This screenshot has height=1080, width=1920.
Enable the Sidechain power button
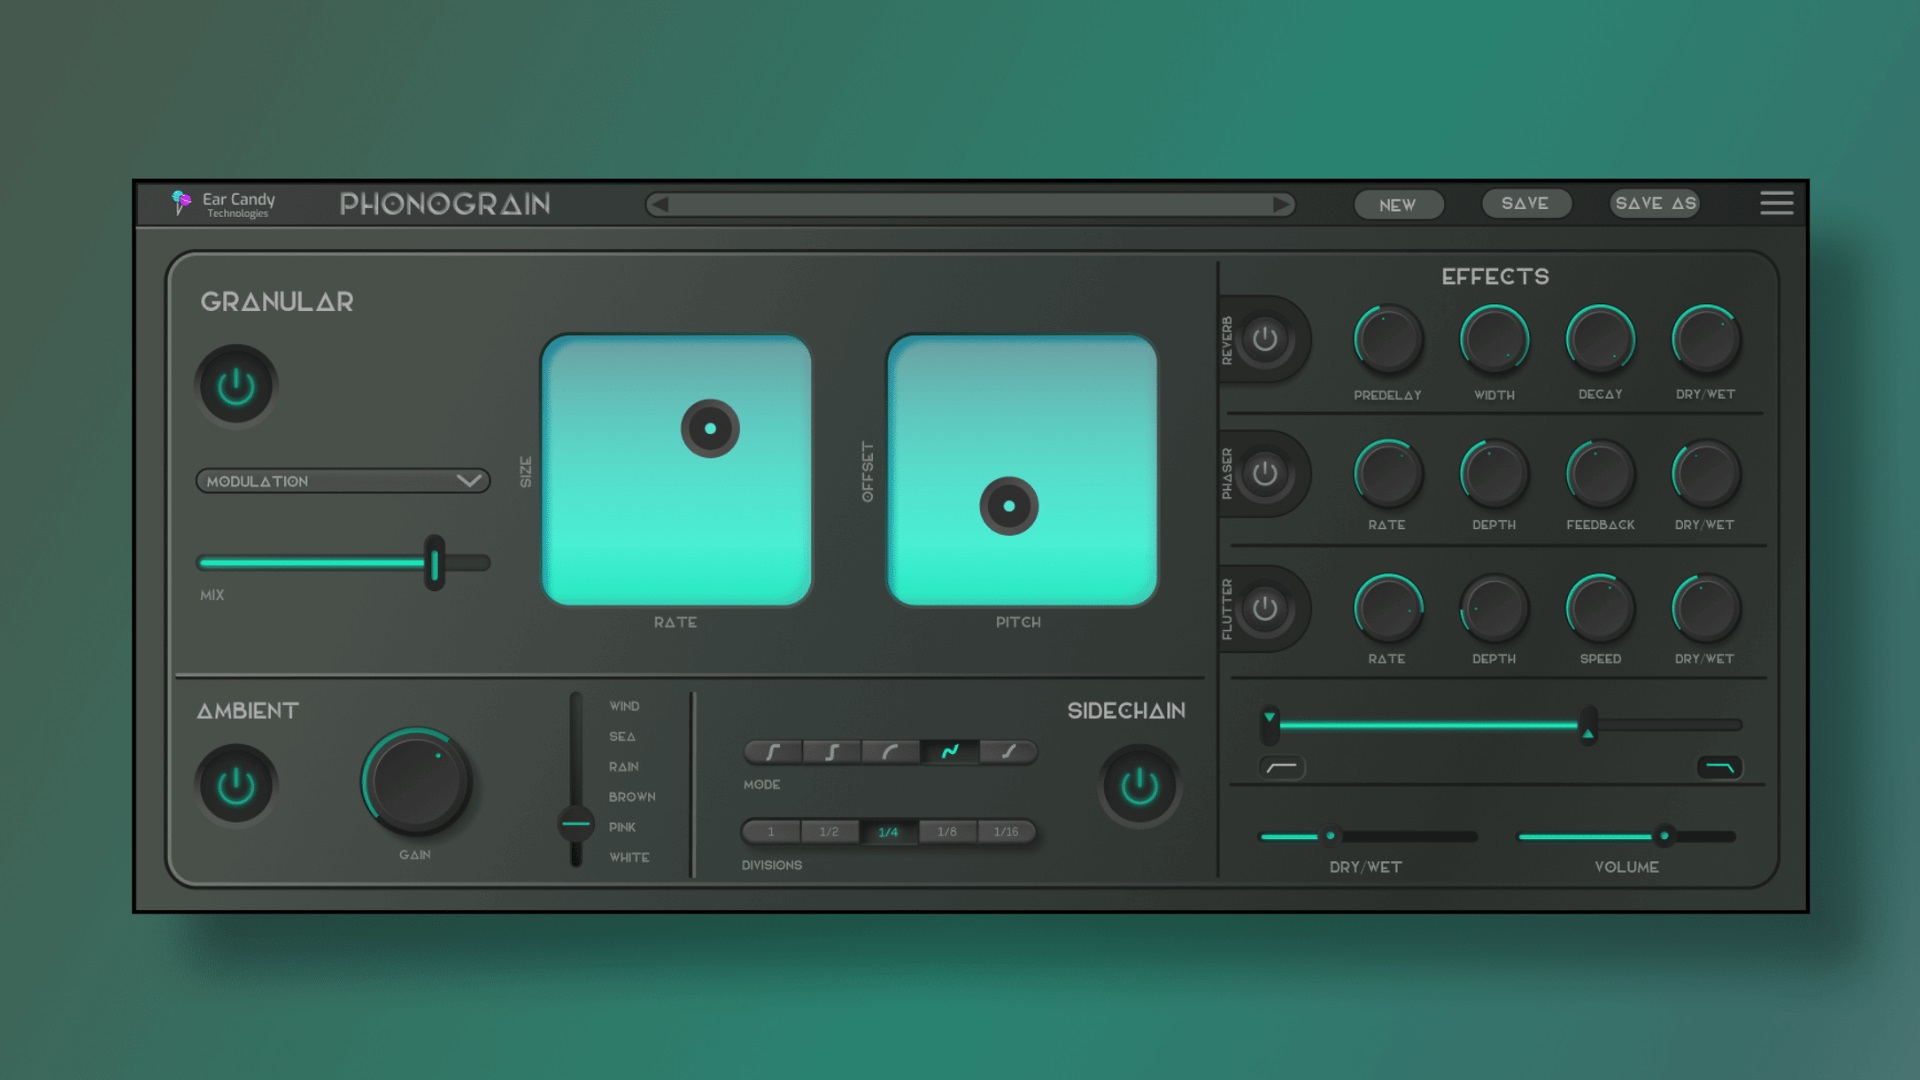pos(1140,786)
